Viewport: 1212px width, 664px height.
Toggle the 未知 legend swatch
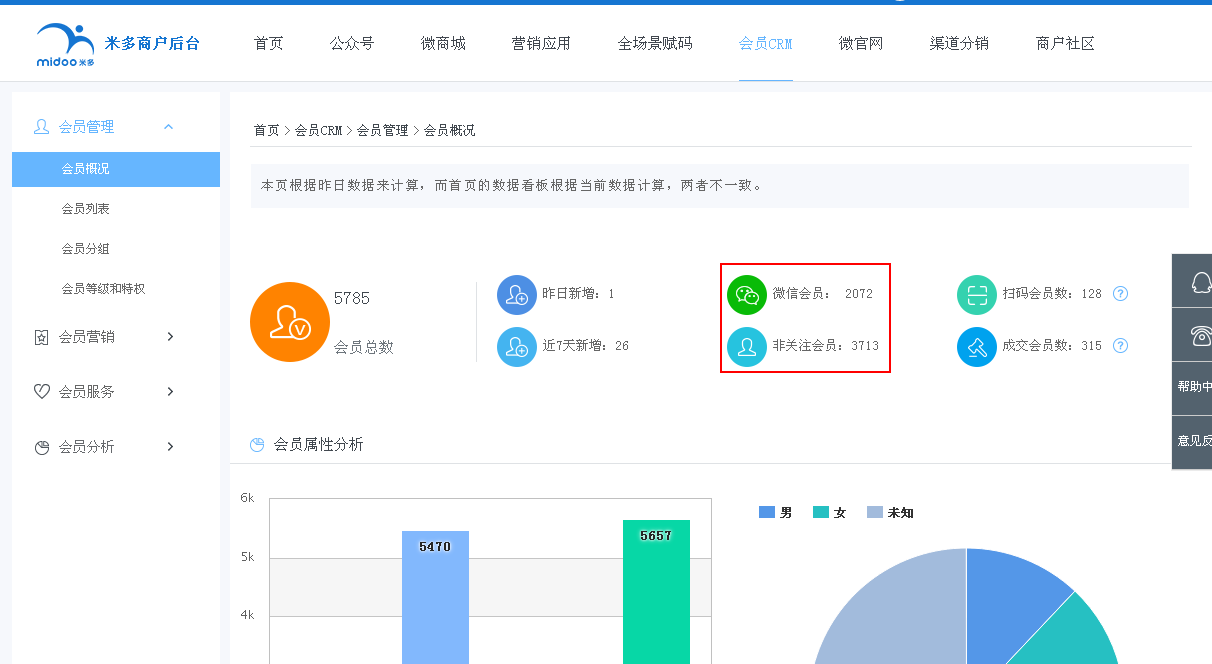pos(875,513)
